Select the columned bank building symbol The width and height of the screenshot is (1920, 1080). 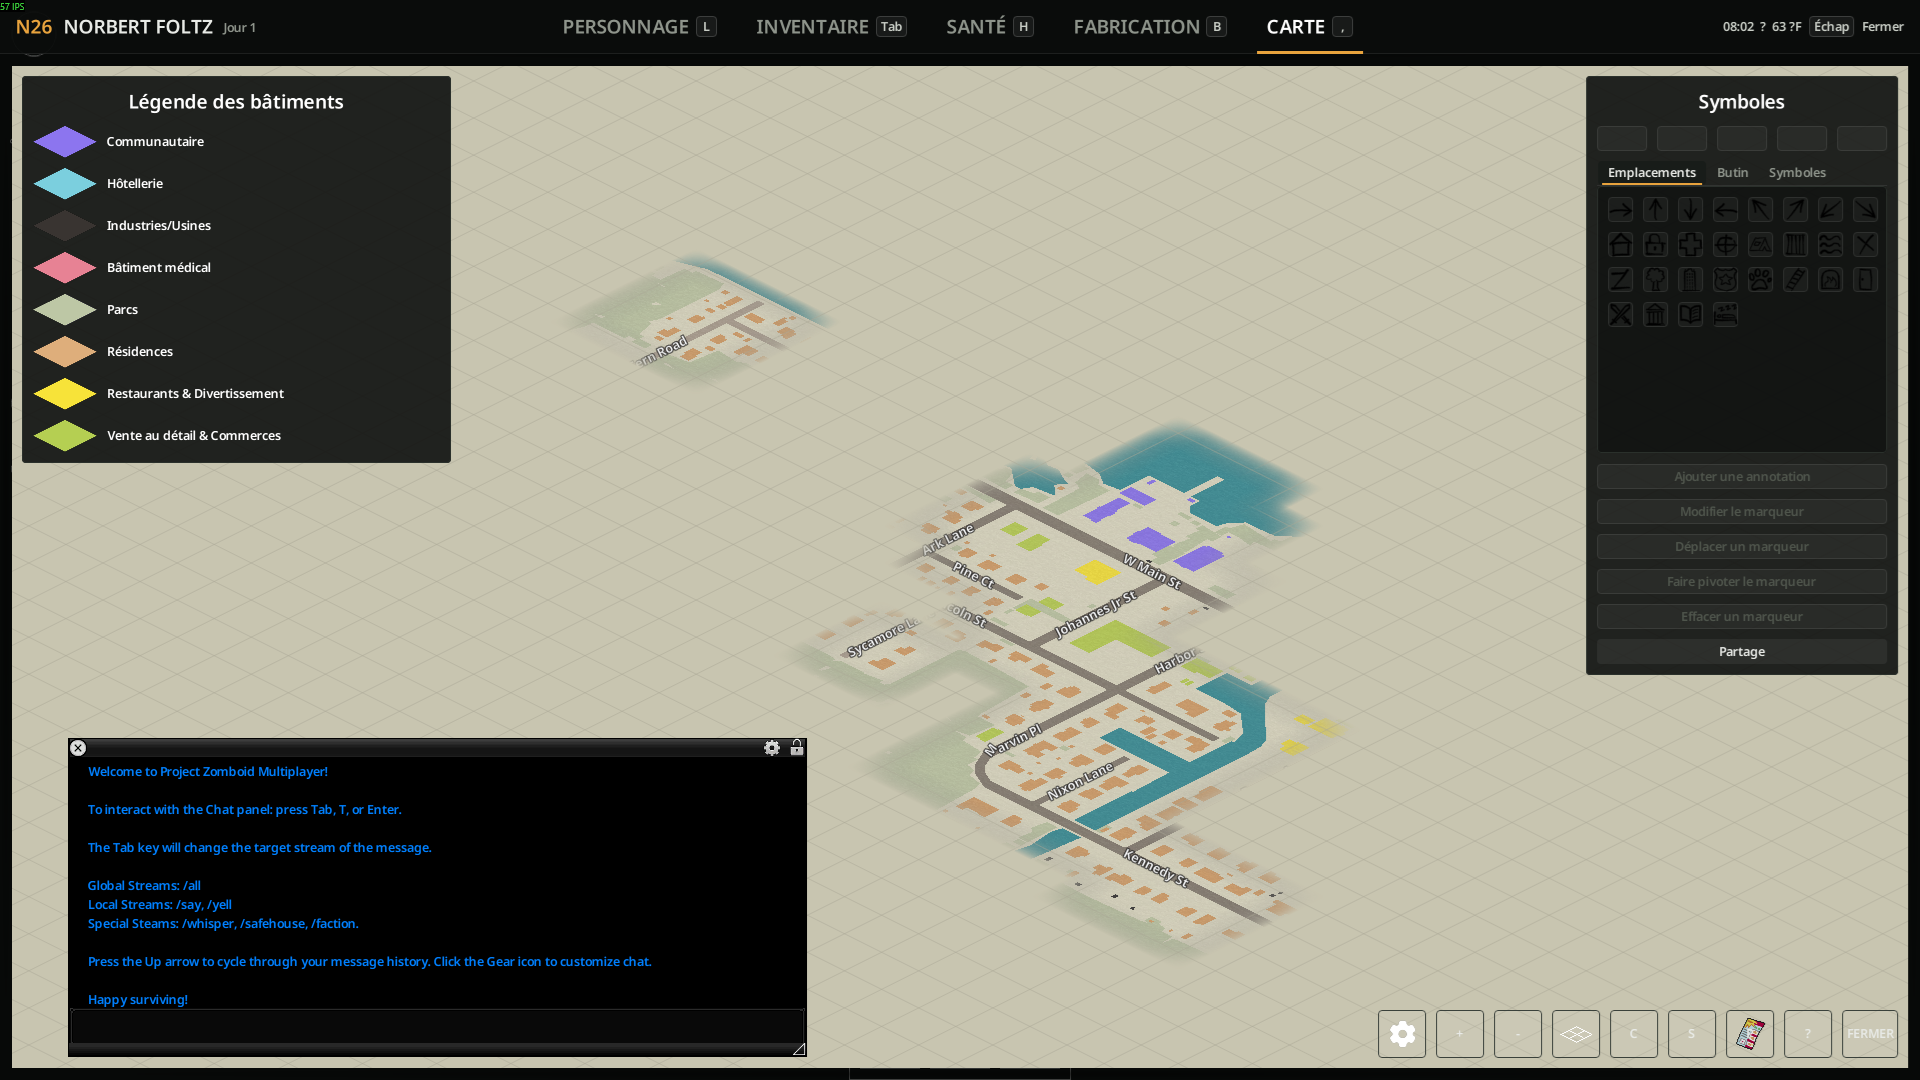(x=1655, y=314)
